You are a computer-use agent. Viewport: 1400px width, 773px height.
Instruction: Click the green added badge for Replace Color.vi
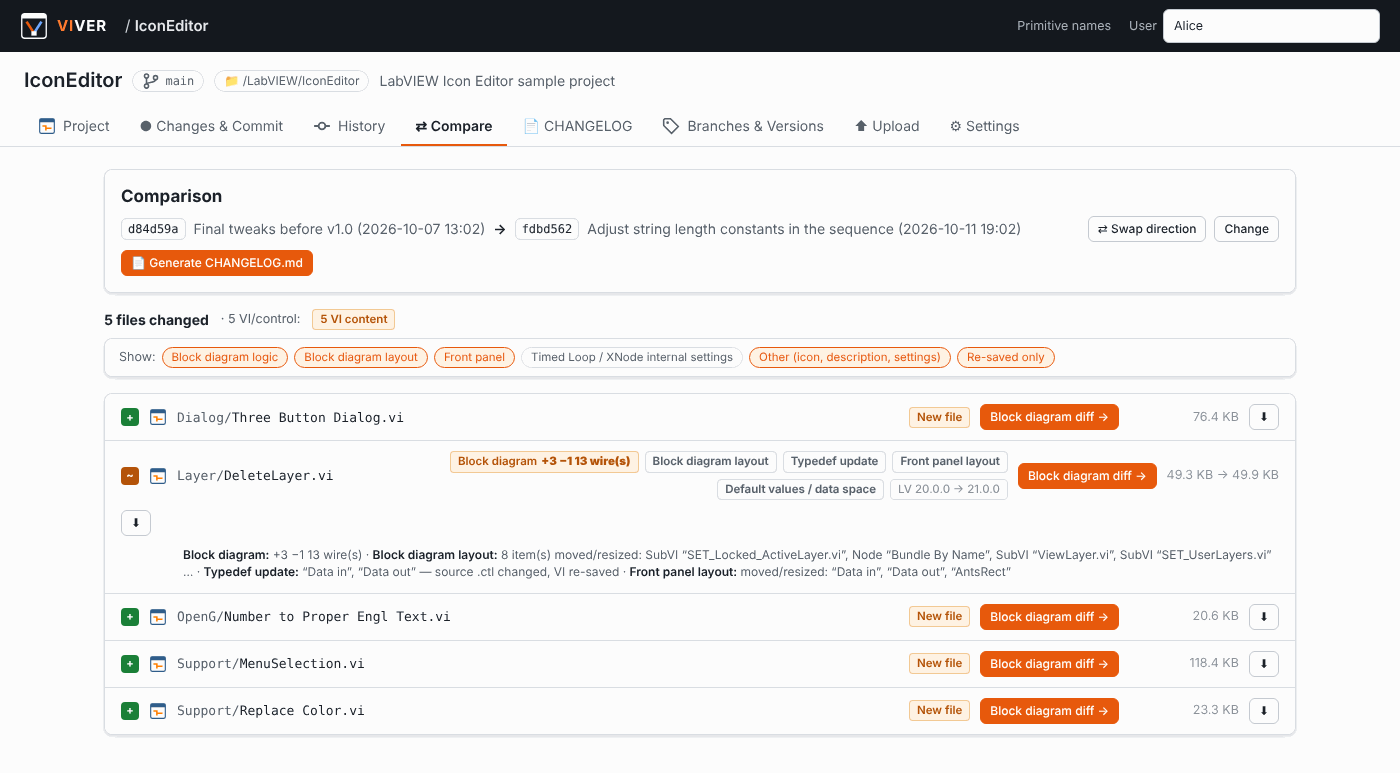[130, 711]
